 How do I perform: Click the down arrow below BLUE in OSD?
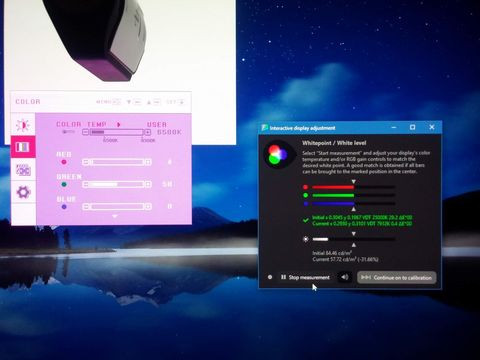click(115, 216)
